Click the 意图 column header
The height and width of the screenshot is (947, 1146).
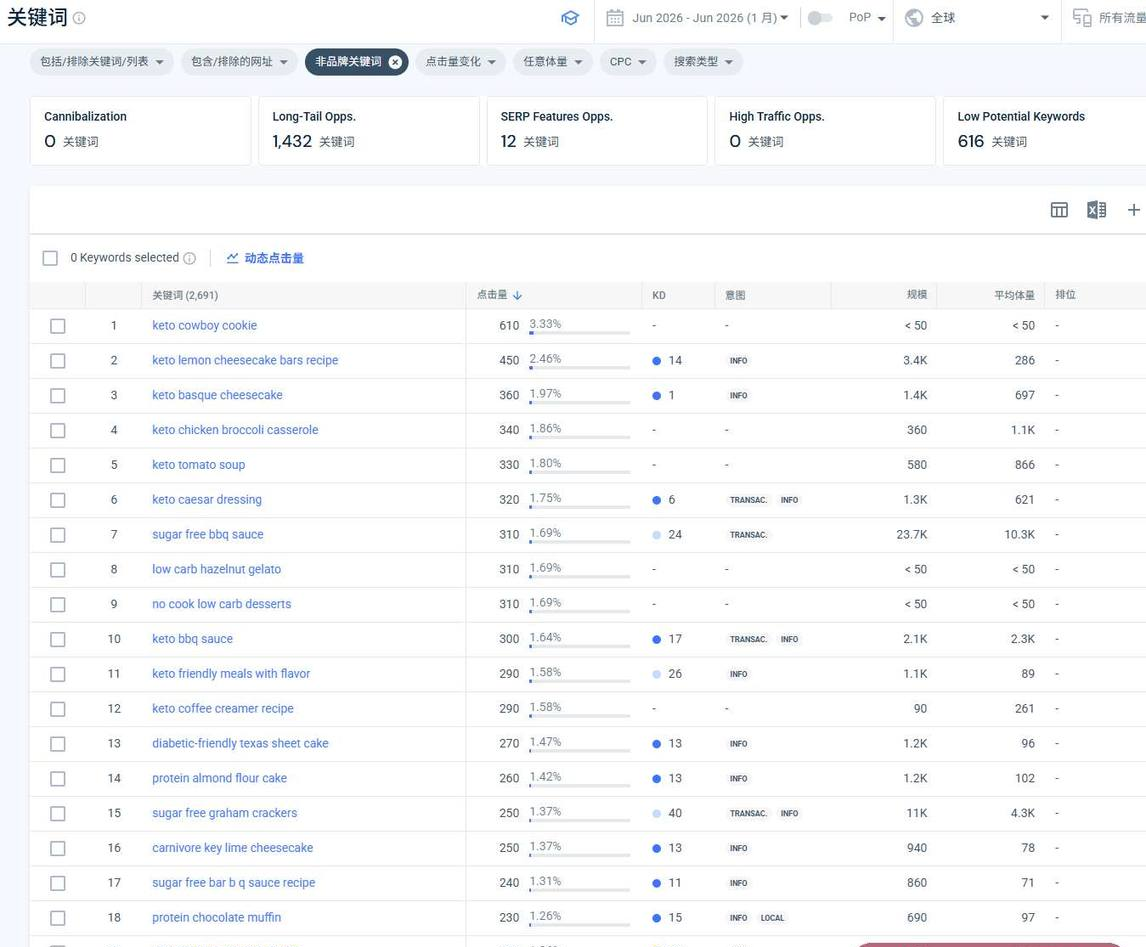(x=735, y=295)
